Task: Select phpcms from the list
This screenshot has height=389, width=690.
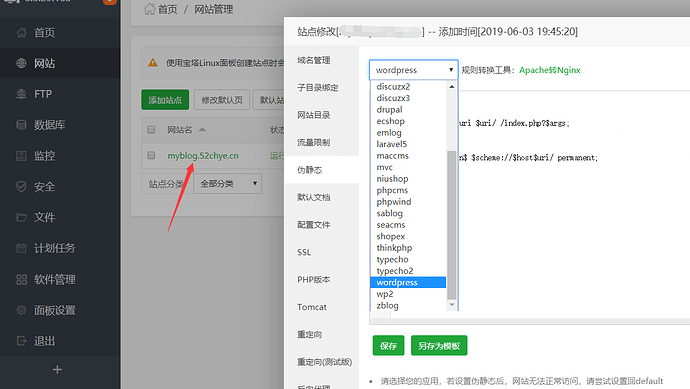Action: (x=408, y=190)
